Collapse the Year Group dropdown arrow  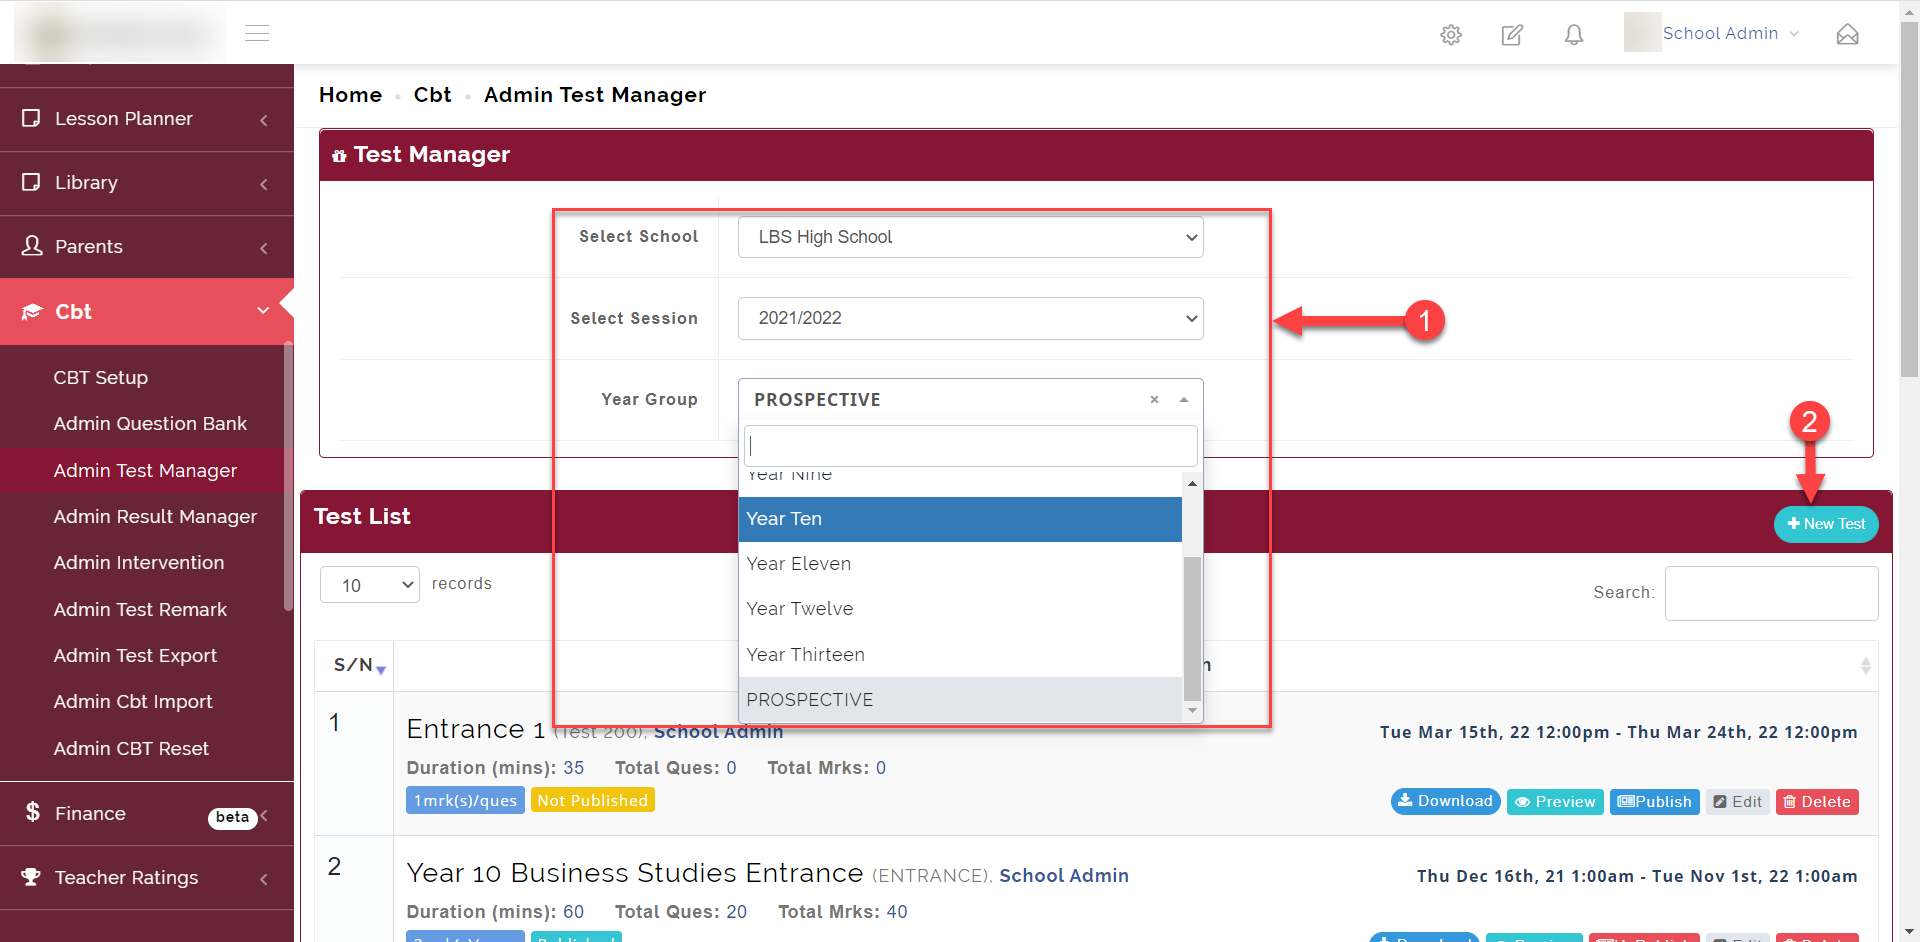click(x=1184, y=399)
